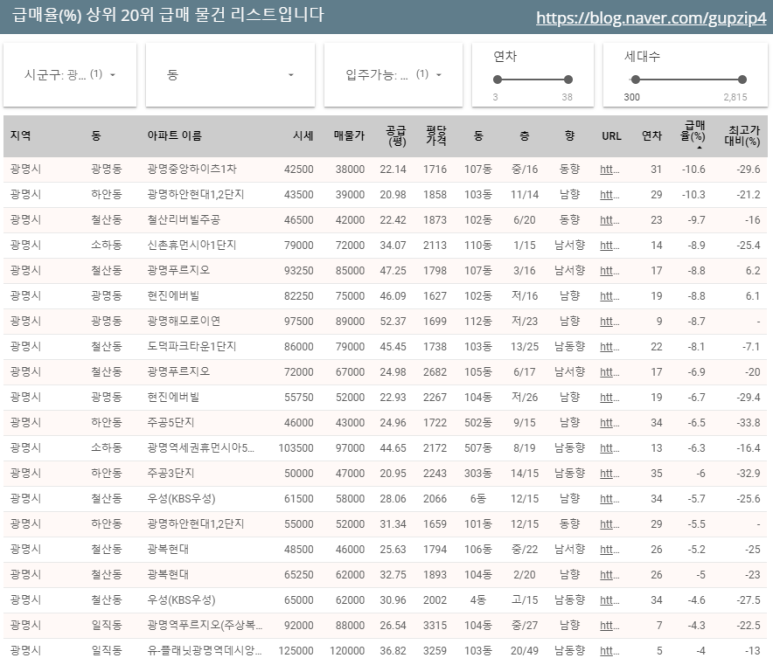Viewport: 773px width, 665px height.
Task: Open URL link for 유-플래닛광명역데시앙 row
Action: 609,651
